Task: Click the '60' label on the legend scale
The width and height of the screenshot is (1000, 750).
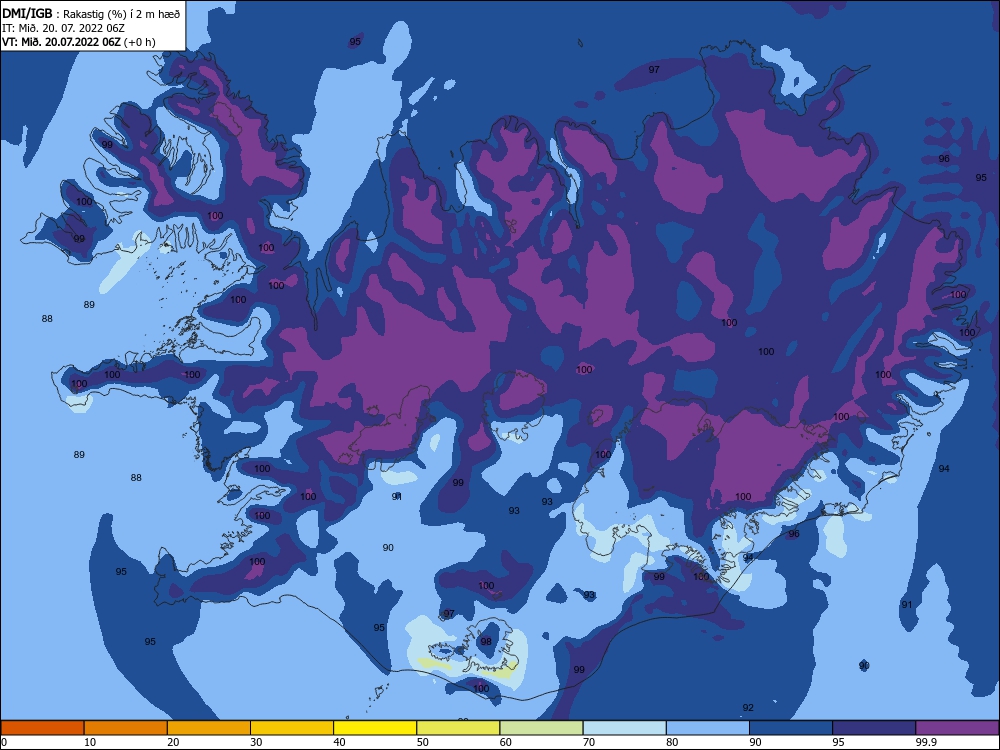Action: [x=506, y=742]
